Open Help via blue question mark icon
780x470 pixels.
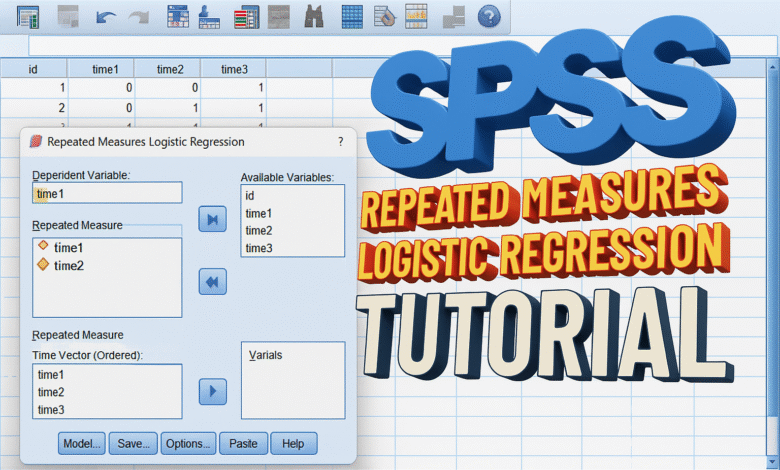tap(489, 17)
